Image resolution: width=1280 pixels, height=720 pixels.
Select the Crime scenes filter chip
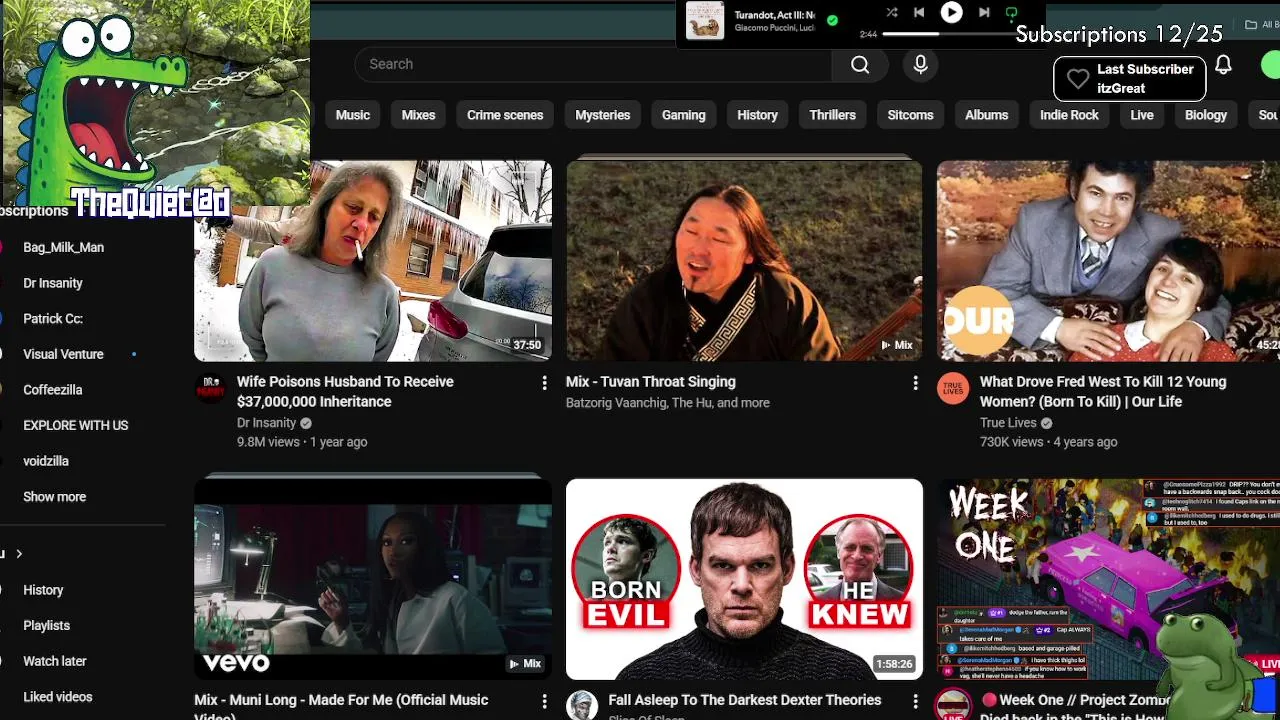(x=505, y=115)
